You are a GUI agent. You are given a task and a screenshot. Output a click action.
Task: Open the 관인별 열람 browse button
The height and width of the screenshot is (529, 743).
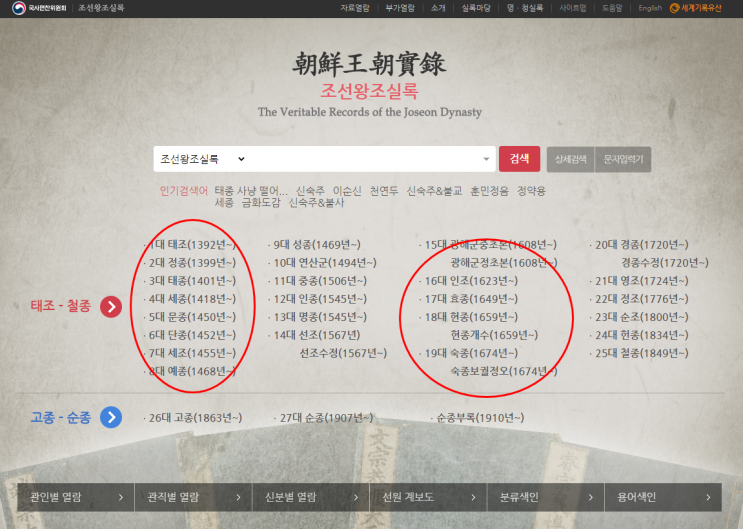pyautogui.click(x=76, y=497)
